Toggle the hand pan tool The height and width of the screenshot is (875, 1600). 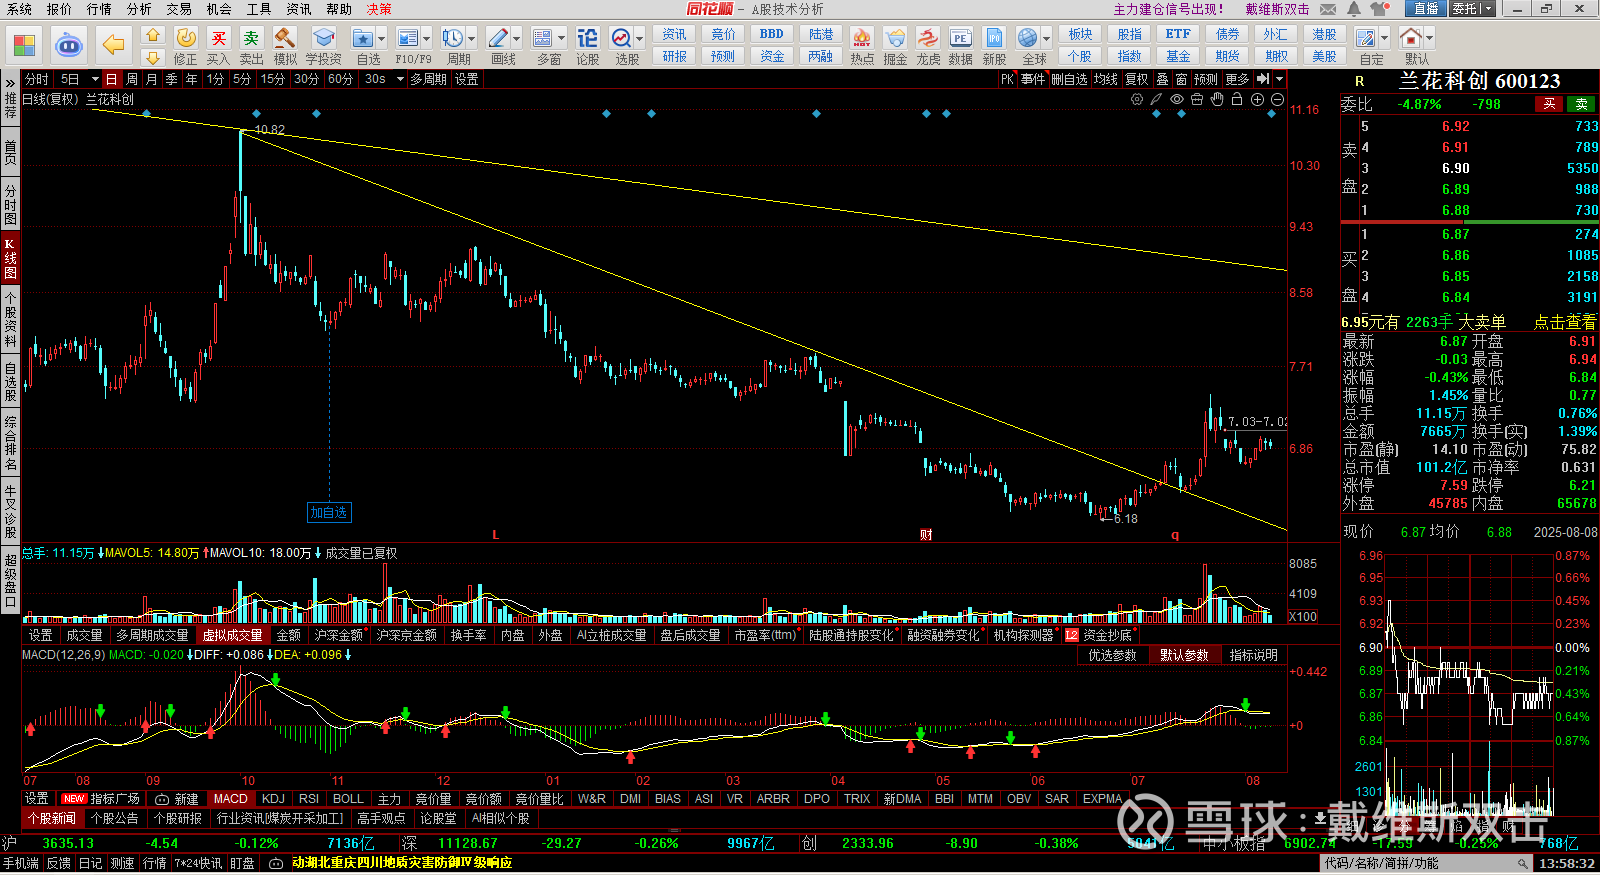tap(1217, 100)
